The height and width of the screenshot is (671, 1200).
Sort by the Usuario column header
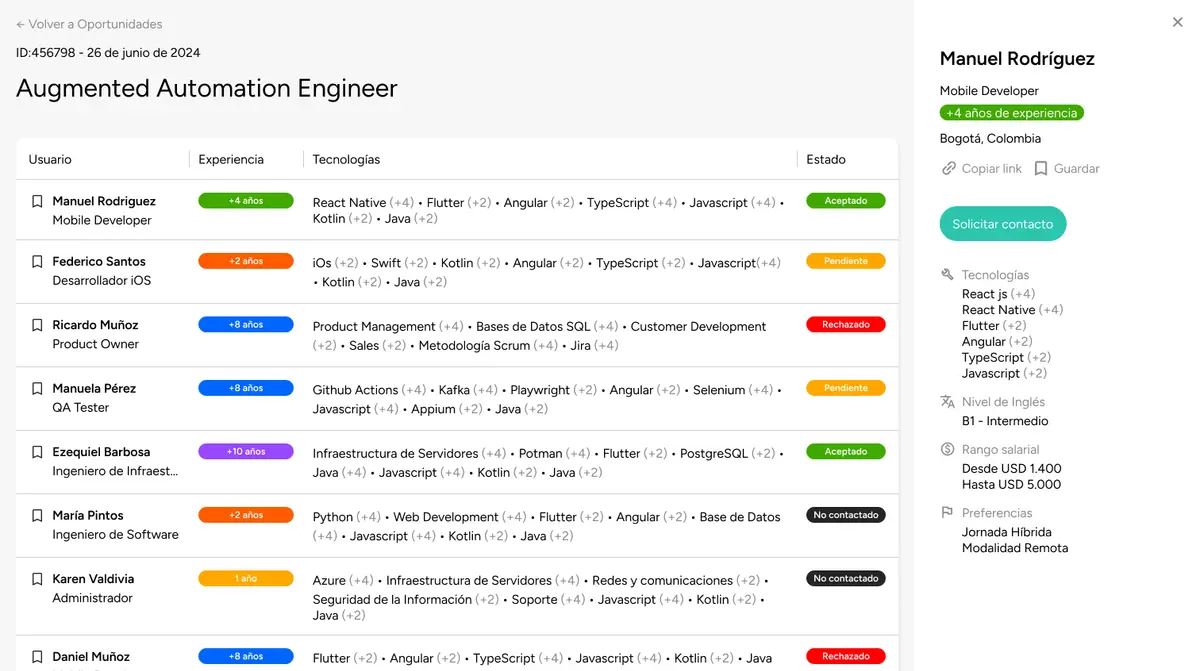coord(50,159)
